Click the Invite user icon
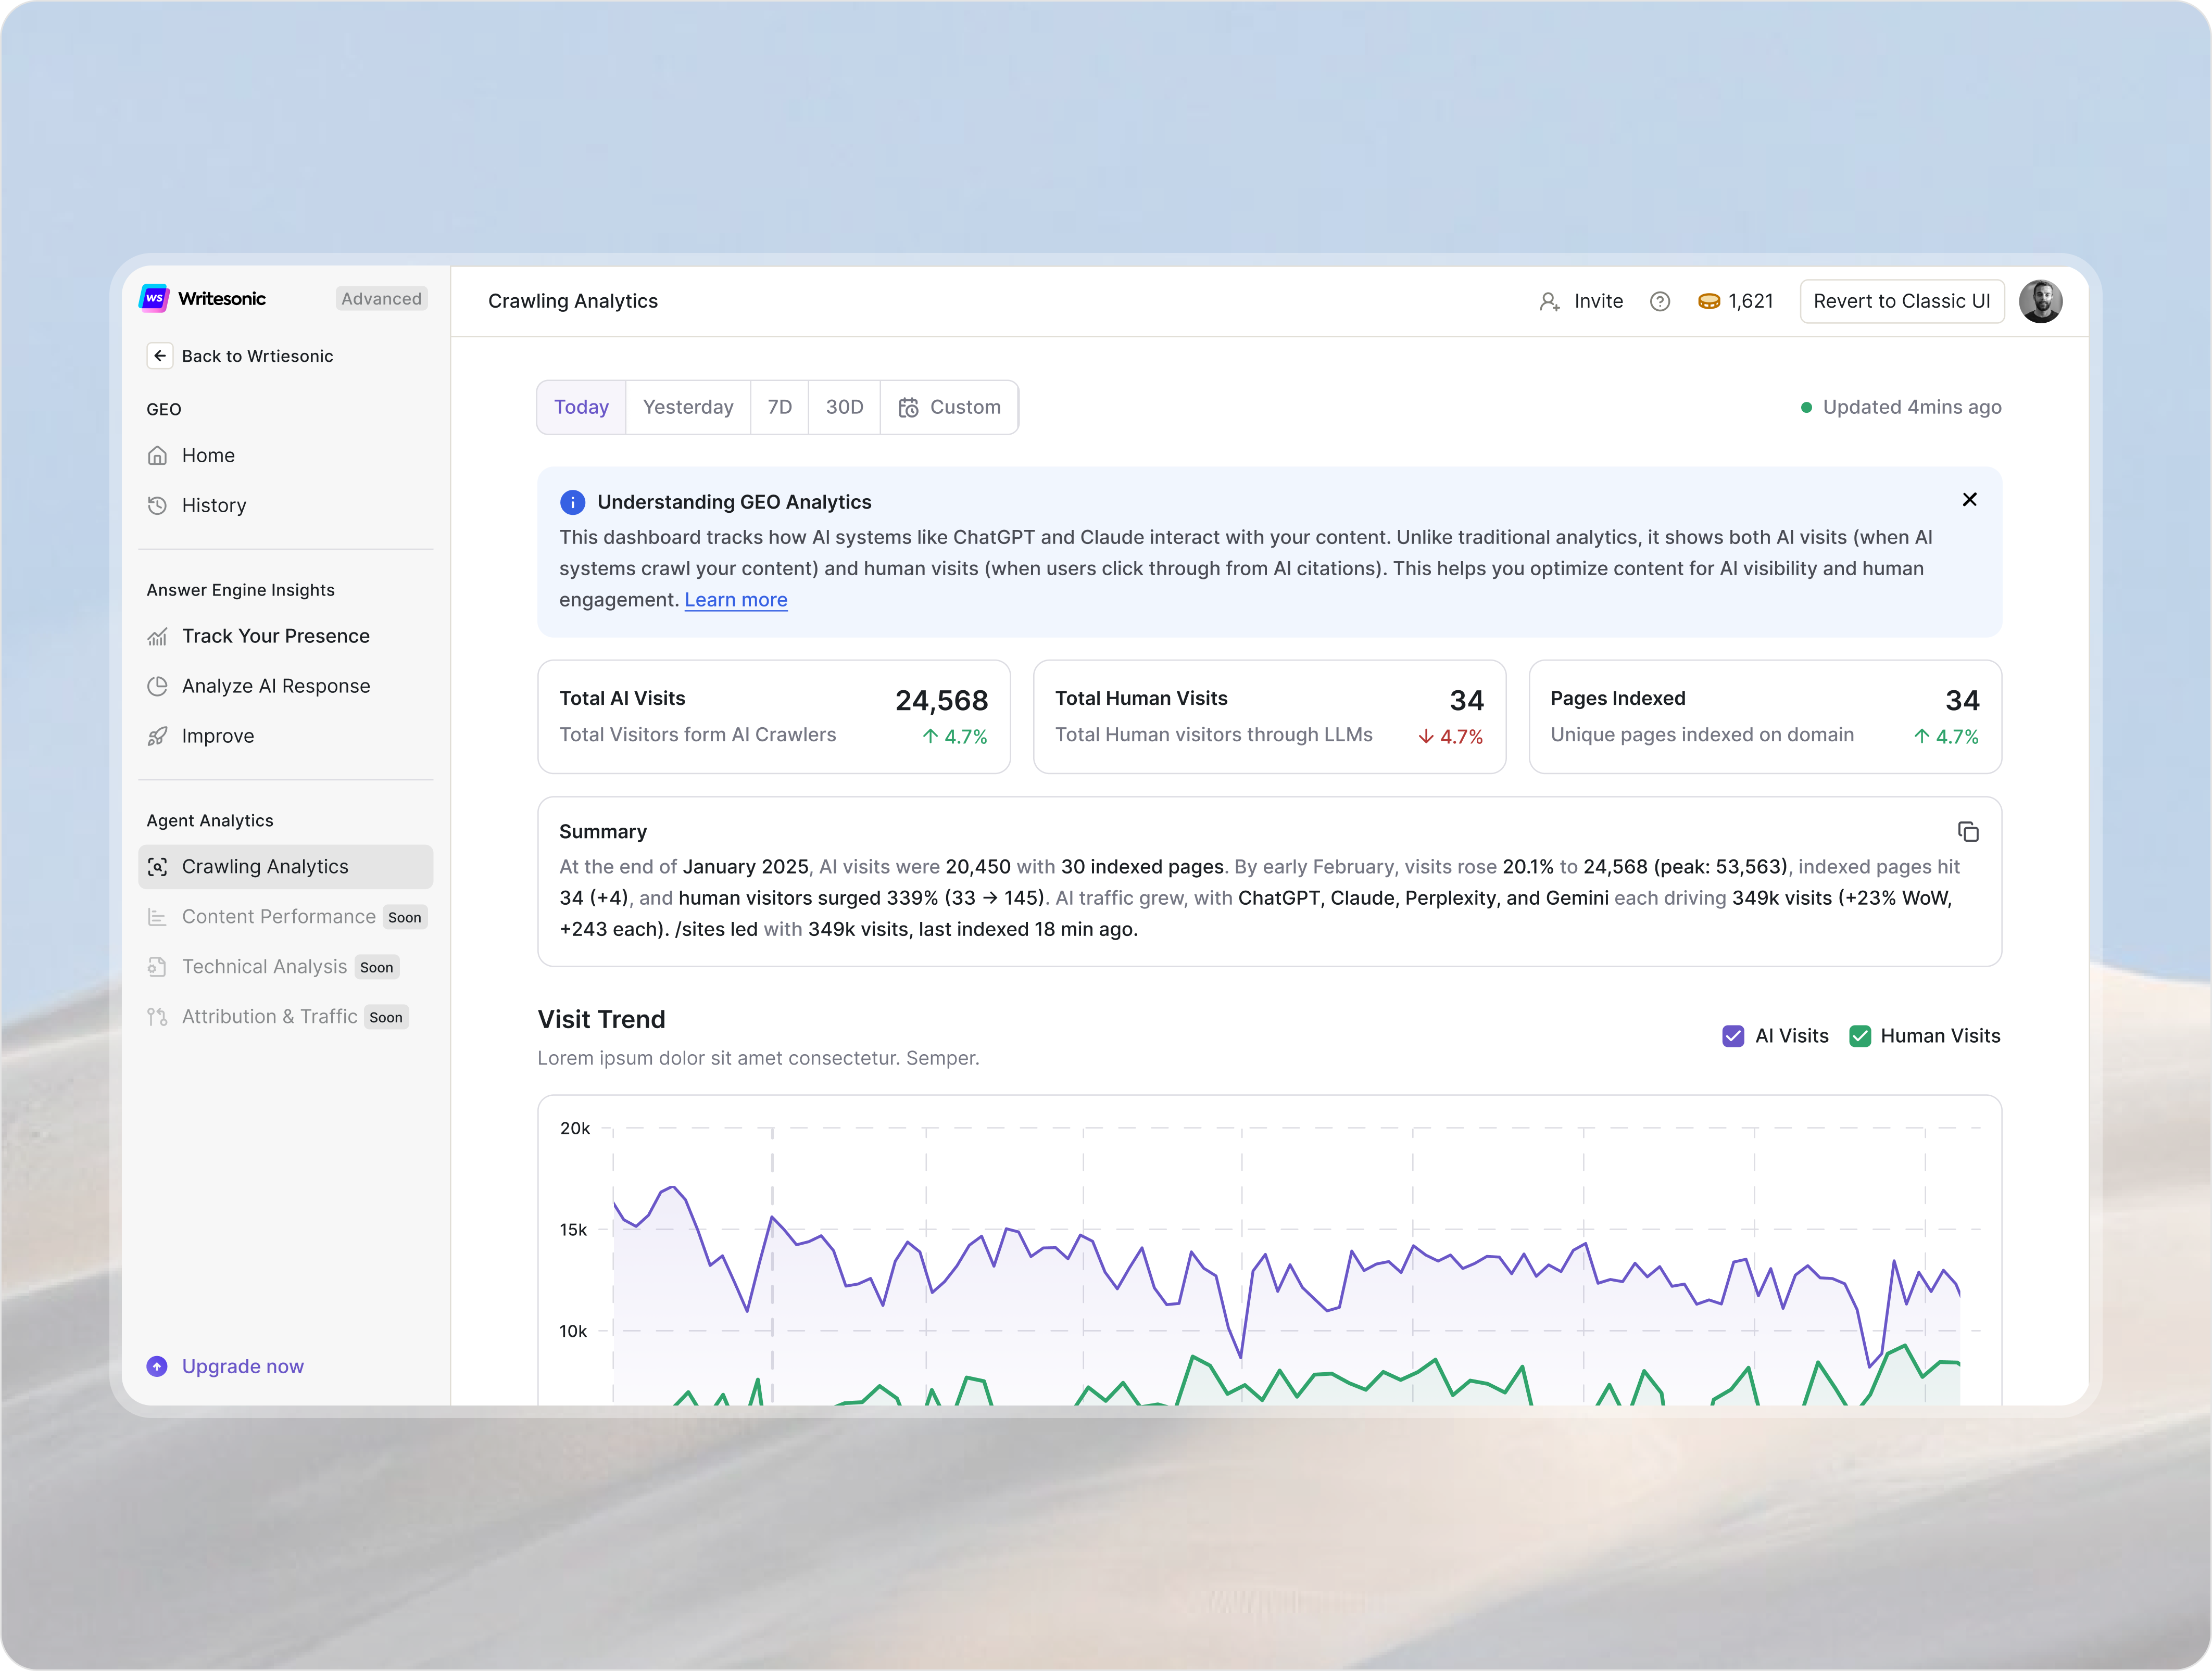This screenshot has height=1671, width=2212. point(1549,301)
